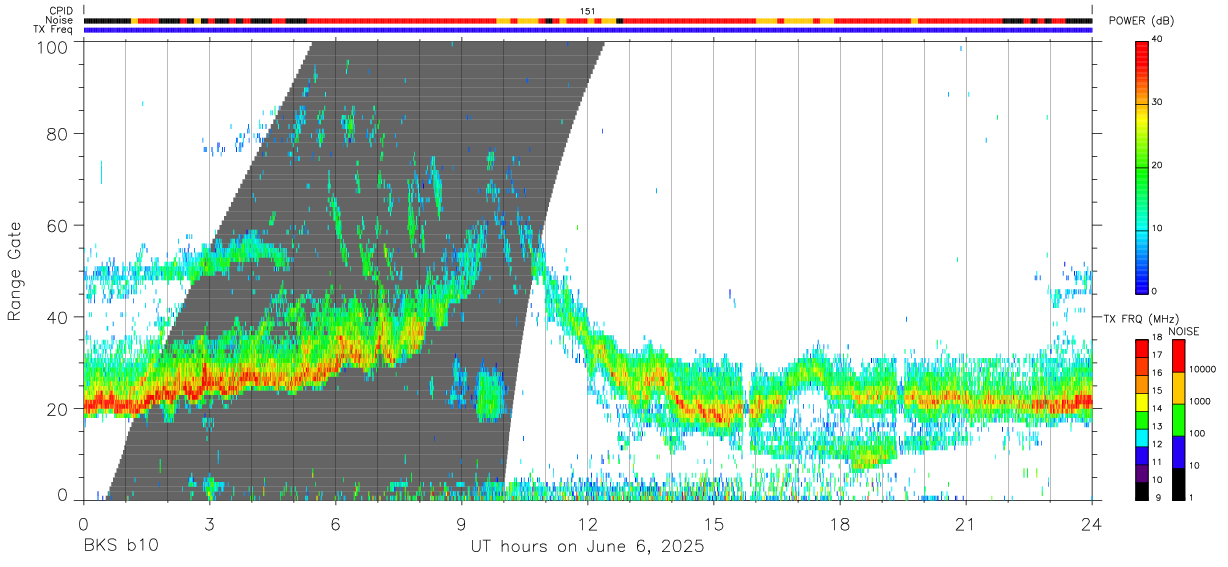Image resolution: width=1228 pixels, height=567 pixels.
Task: Click the blue TX Freq strip above plot
Action: pos(588,30)
